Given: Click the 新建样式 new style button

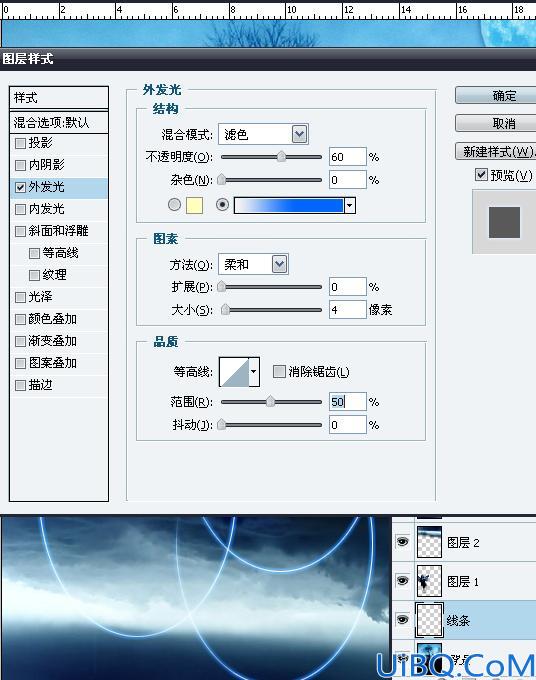Looking at the screenshot, I should click(496, 151).
